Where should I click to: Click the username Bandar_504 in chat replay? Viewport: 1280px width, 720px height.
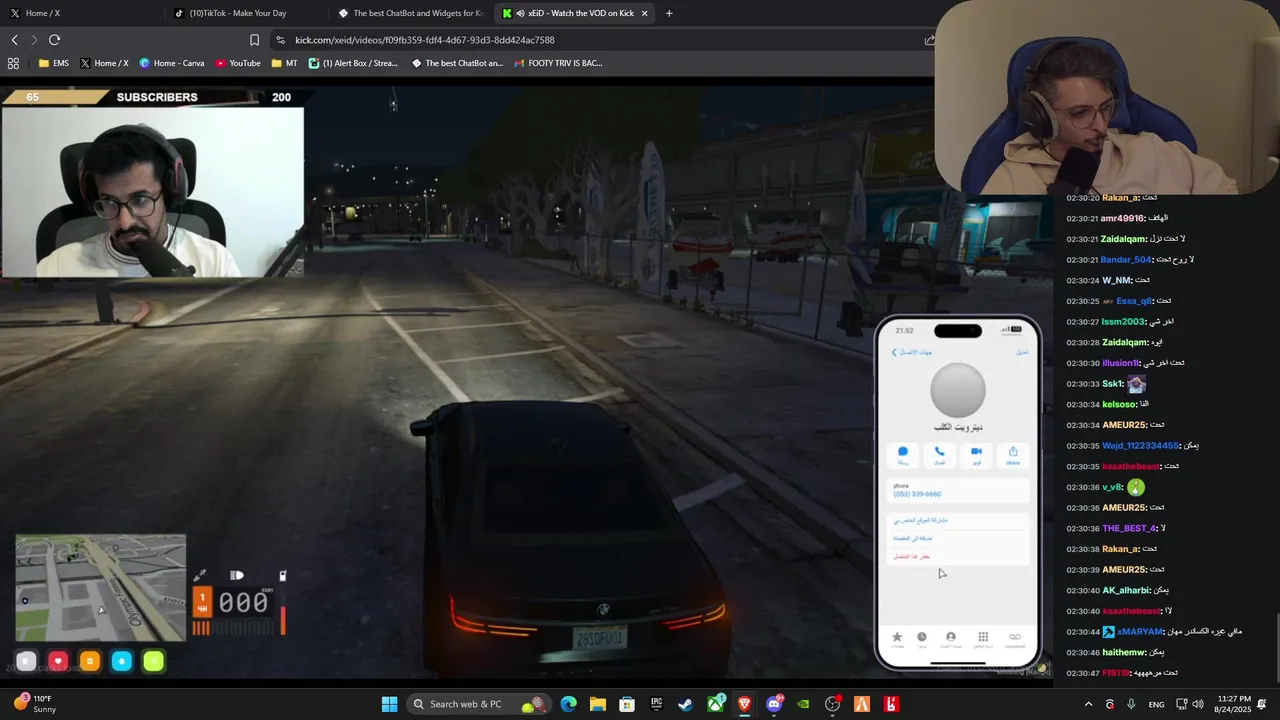coord(1127,260)
